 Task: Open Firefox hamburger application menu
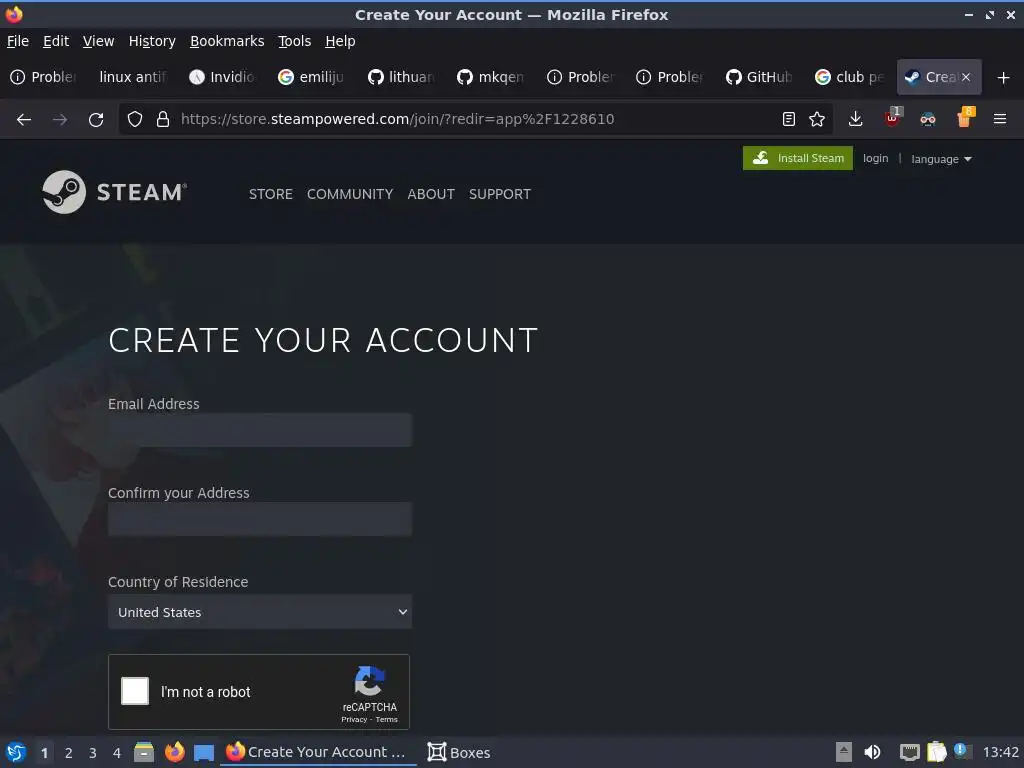(x=1000, y=119)
